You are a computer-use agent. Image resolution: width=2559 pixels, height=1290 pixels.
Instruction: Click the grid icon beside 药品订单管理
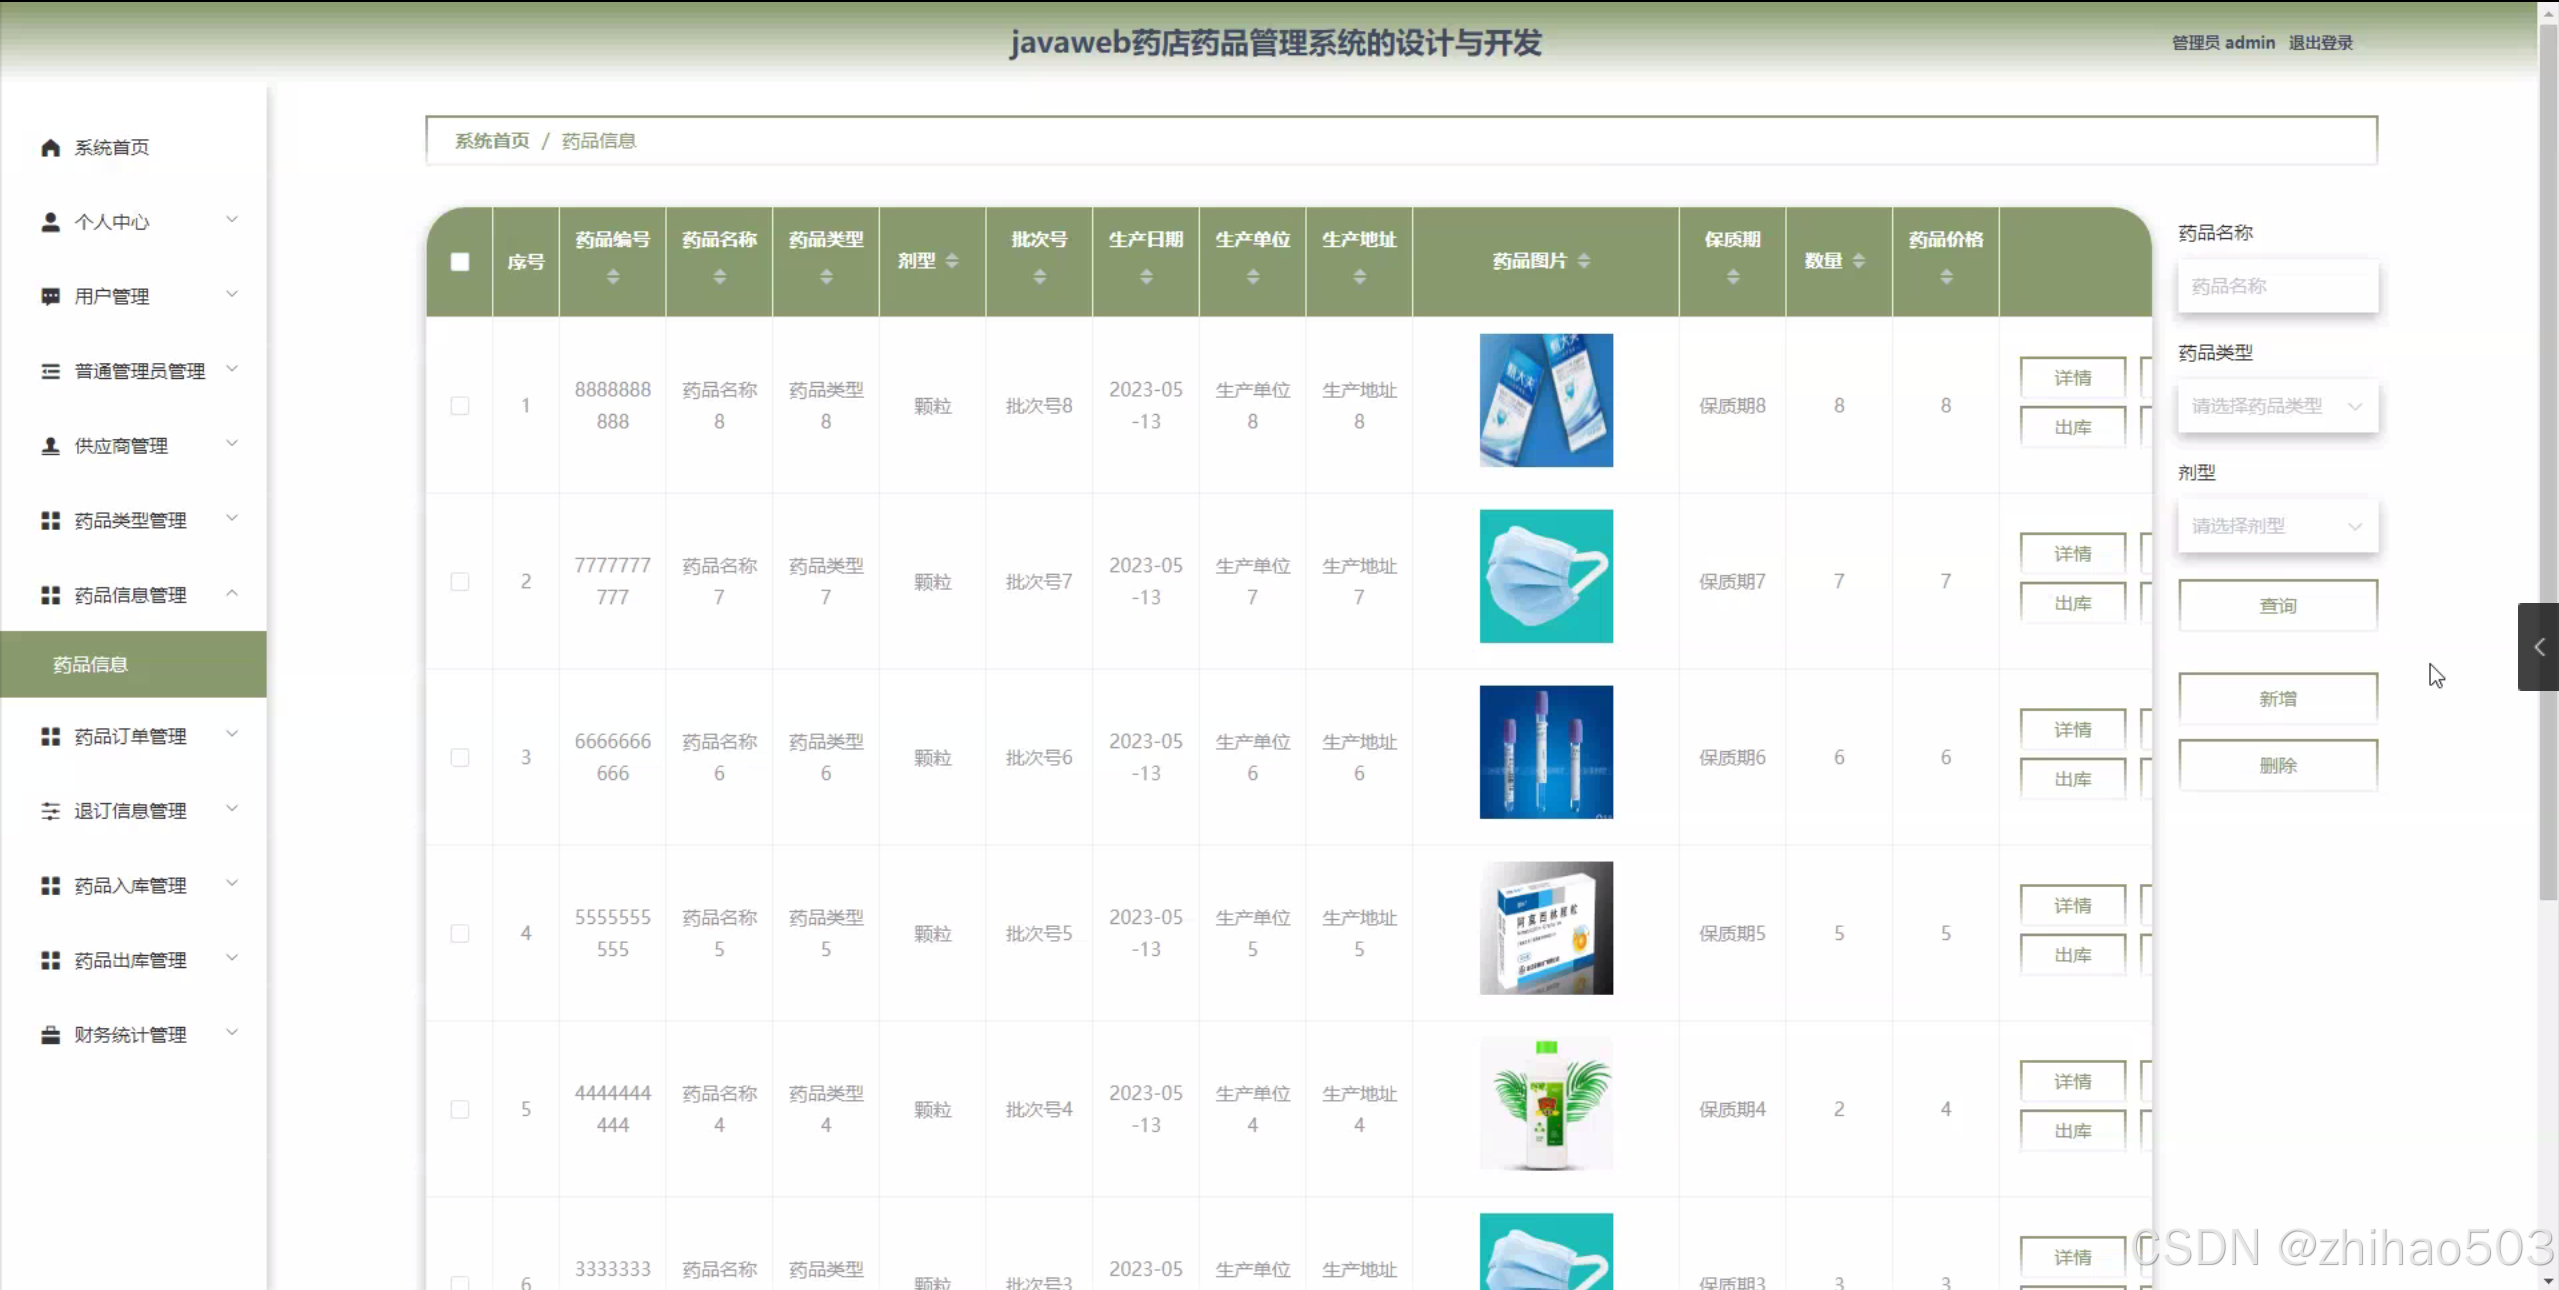click(50, 736)
